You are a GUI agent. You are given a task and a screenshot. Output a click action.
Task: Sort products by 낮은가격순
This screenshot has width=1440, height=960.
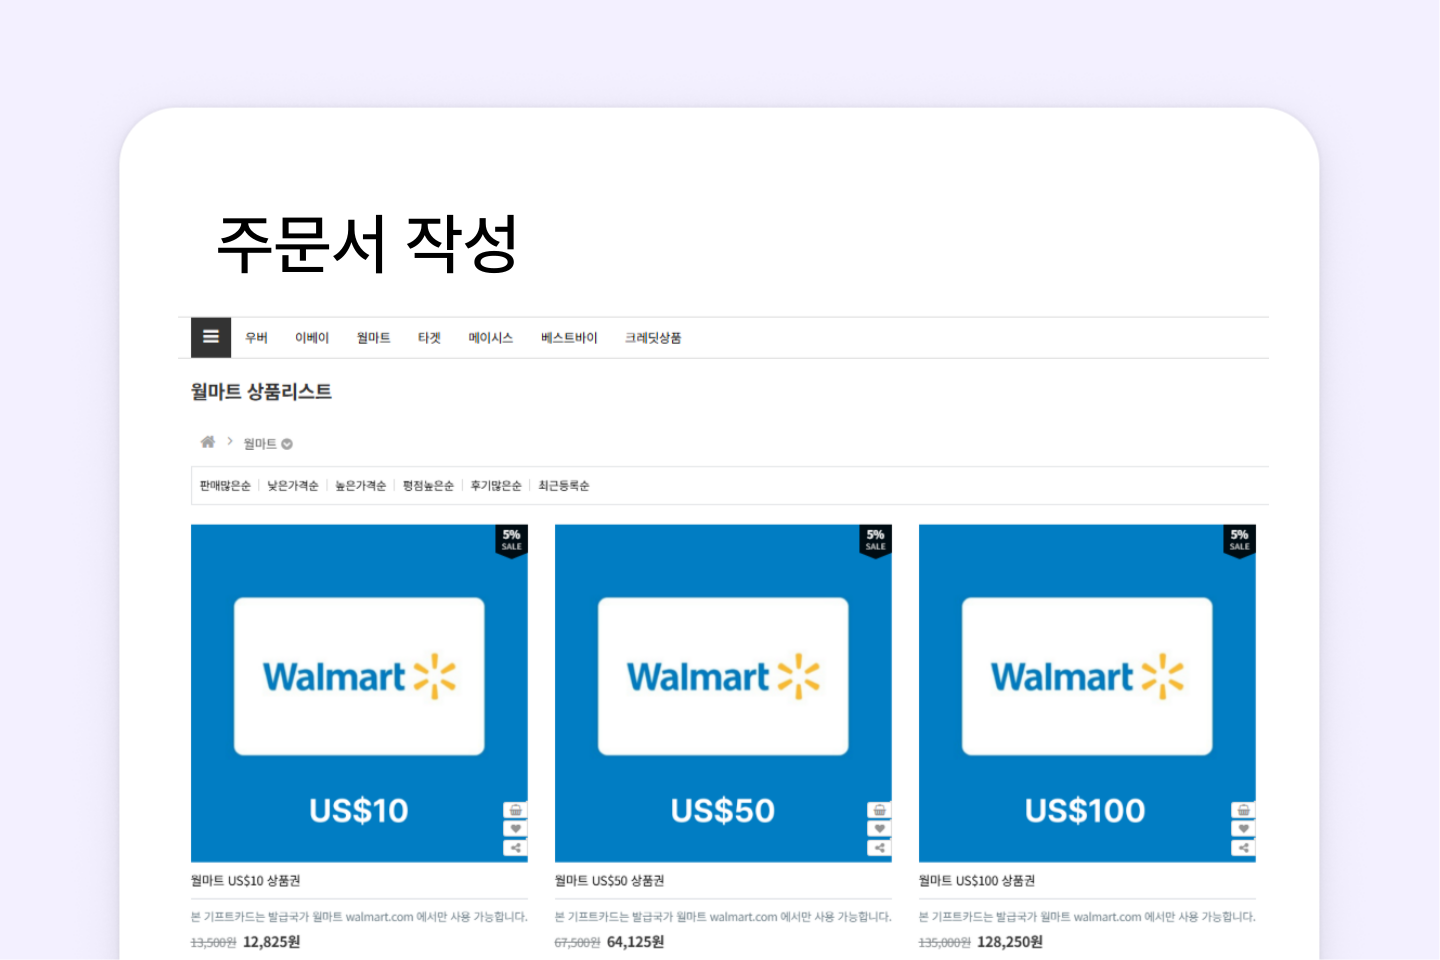tap(292, 486)
